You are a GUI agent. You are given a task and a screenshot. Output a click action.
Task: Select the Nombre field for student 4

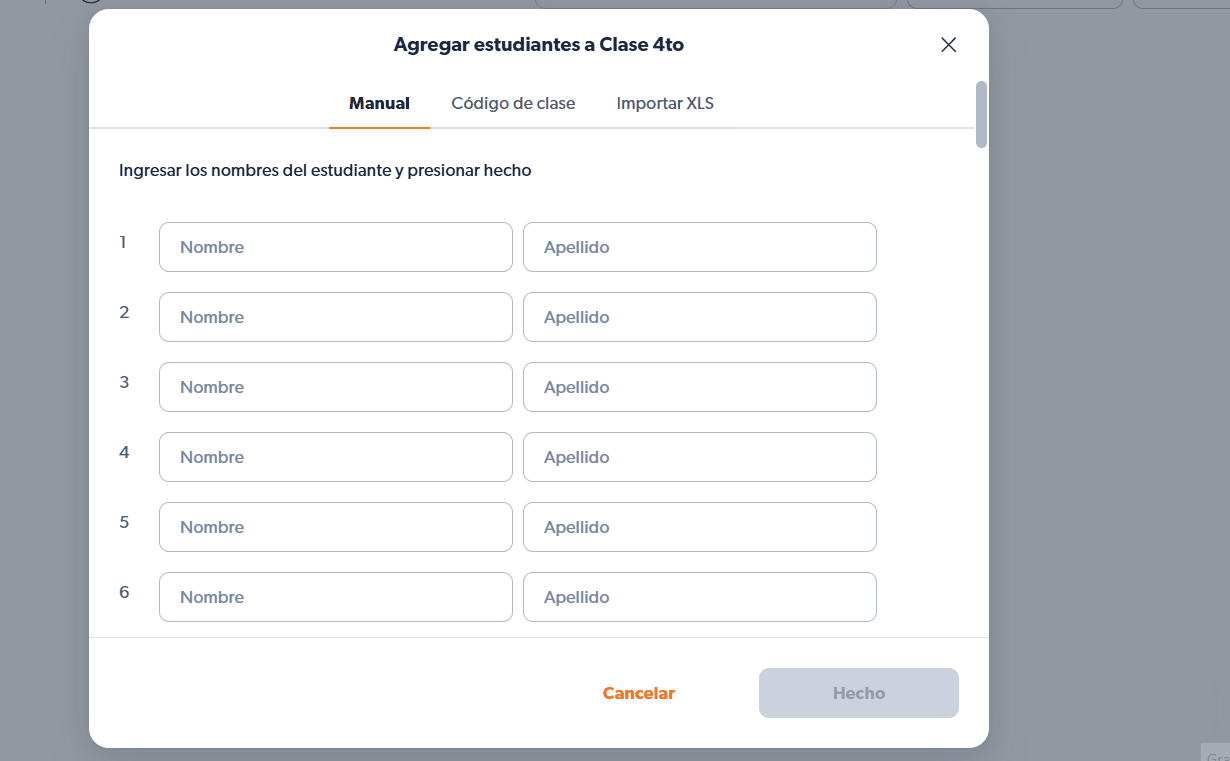[x=335, y=457]
